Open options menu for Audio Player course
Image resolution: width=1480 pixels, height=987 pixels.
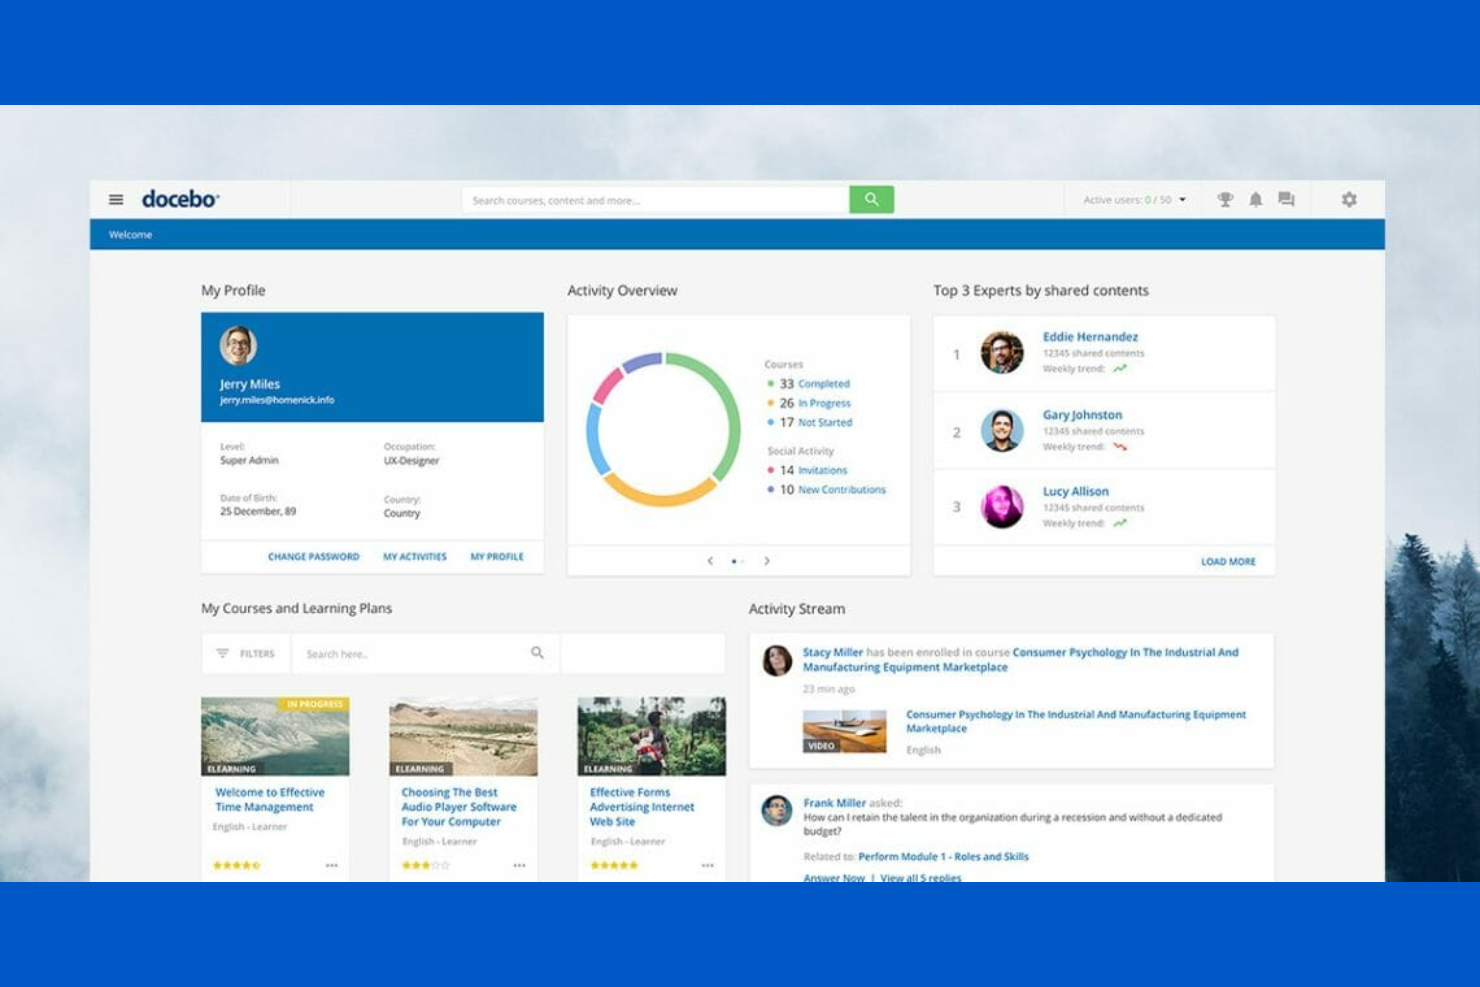coord(519,866)
